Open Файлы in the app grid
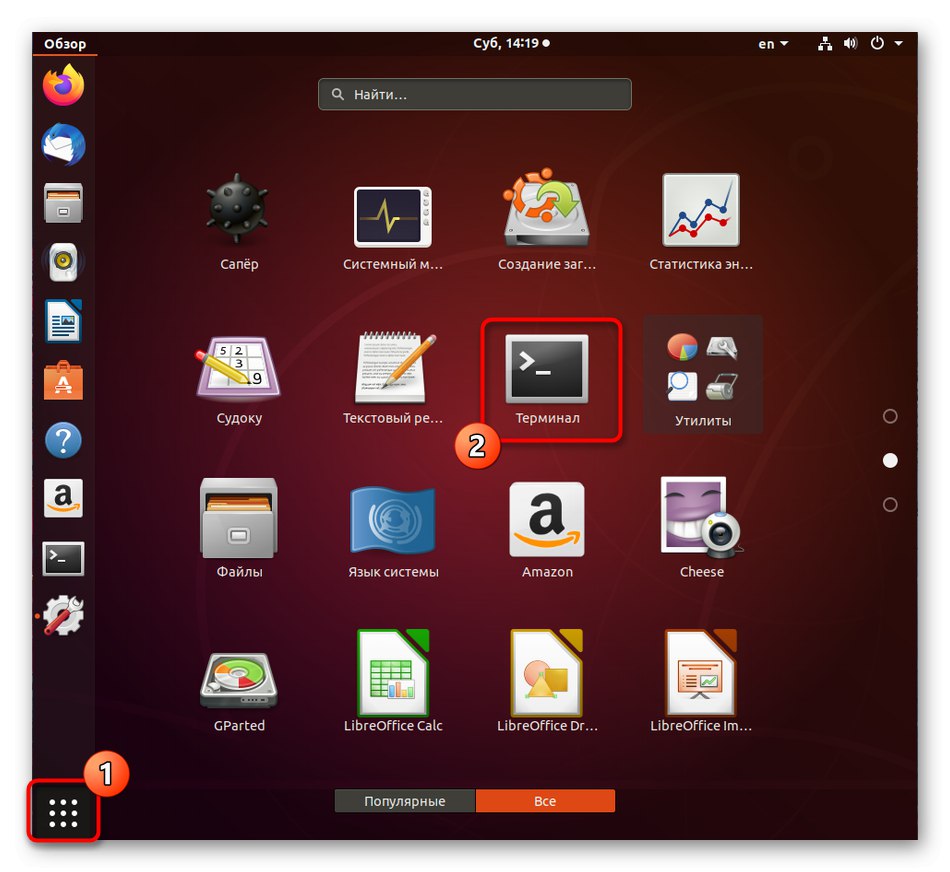 239,528
